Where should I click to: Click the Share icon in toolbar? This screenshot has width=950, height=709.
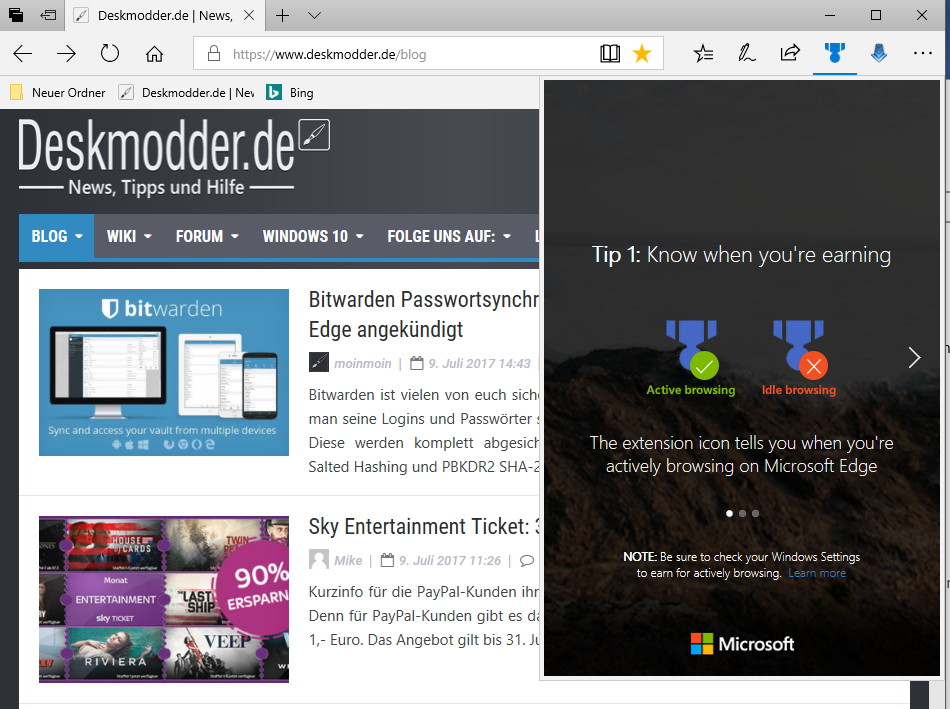click(790, 53)
